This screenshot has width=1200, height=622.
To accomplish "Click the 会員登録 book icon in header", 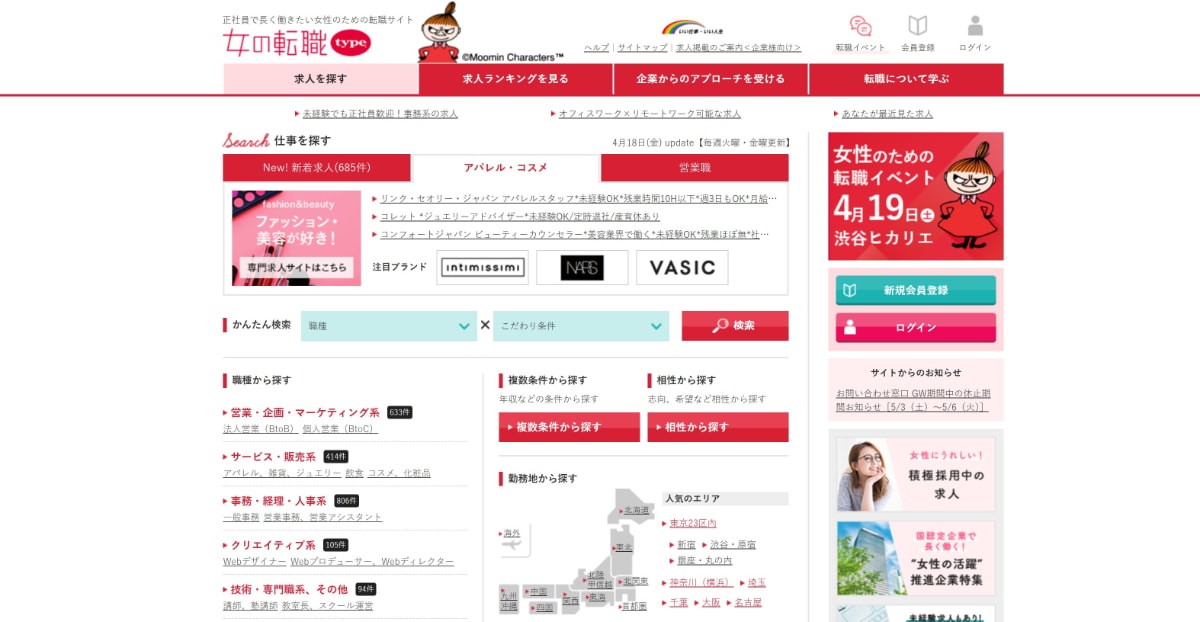I will click(918, 26).
